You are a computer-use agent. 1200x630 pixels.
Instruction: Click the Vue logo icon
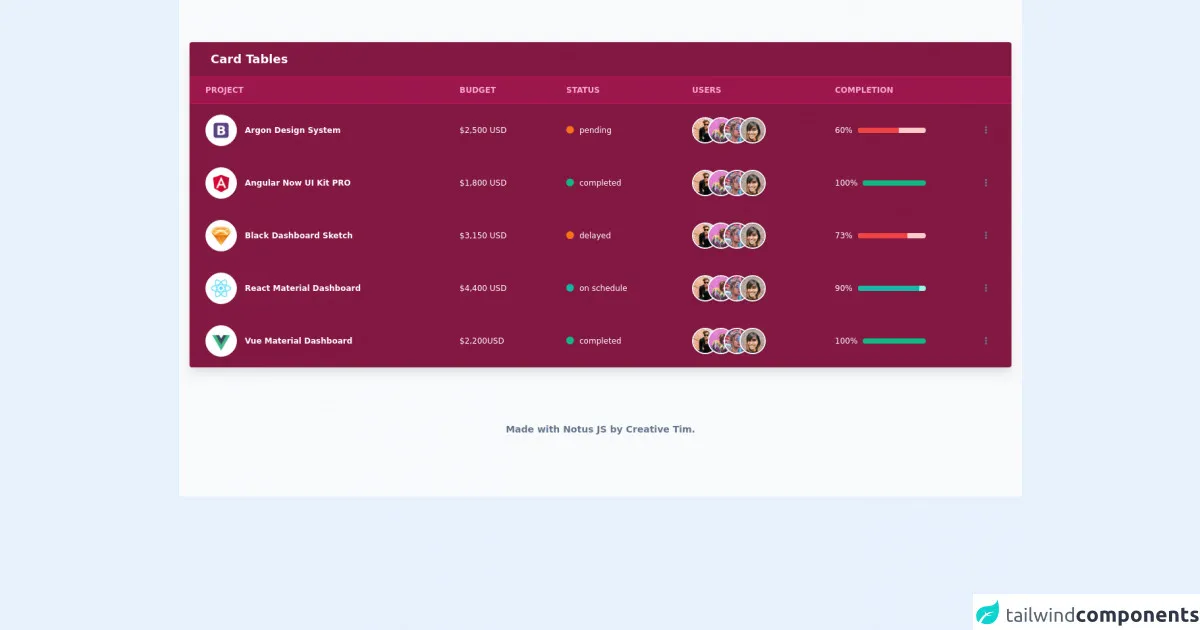pos(221,341)
